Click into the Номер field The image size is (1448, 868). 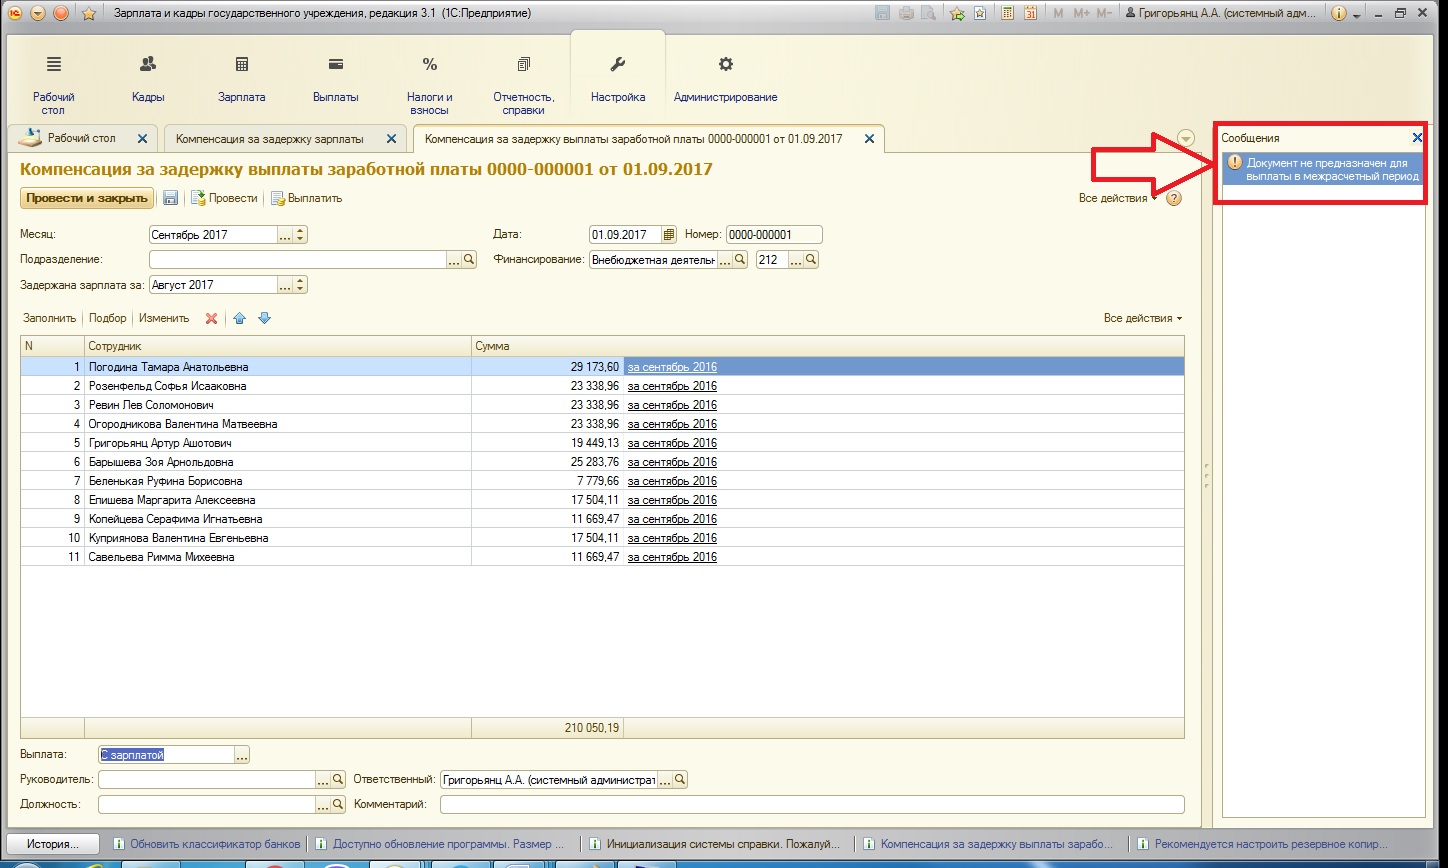click(x=774, y=235)
